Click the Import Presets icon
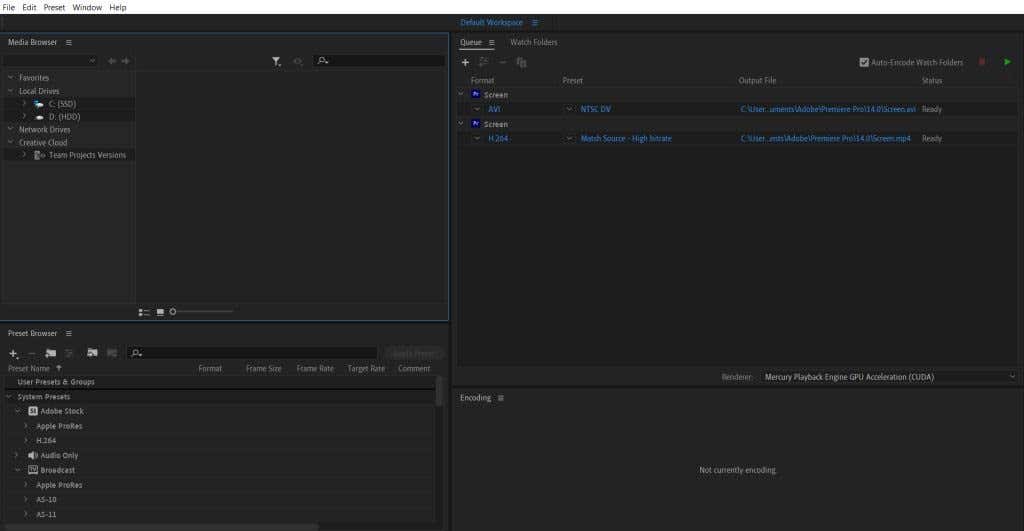The width and height of the screenshot is (1024, 531). (x=92, y=353)
